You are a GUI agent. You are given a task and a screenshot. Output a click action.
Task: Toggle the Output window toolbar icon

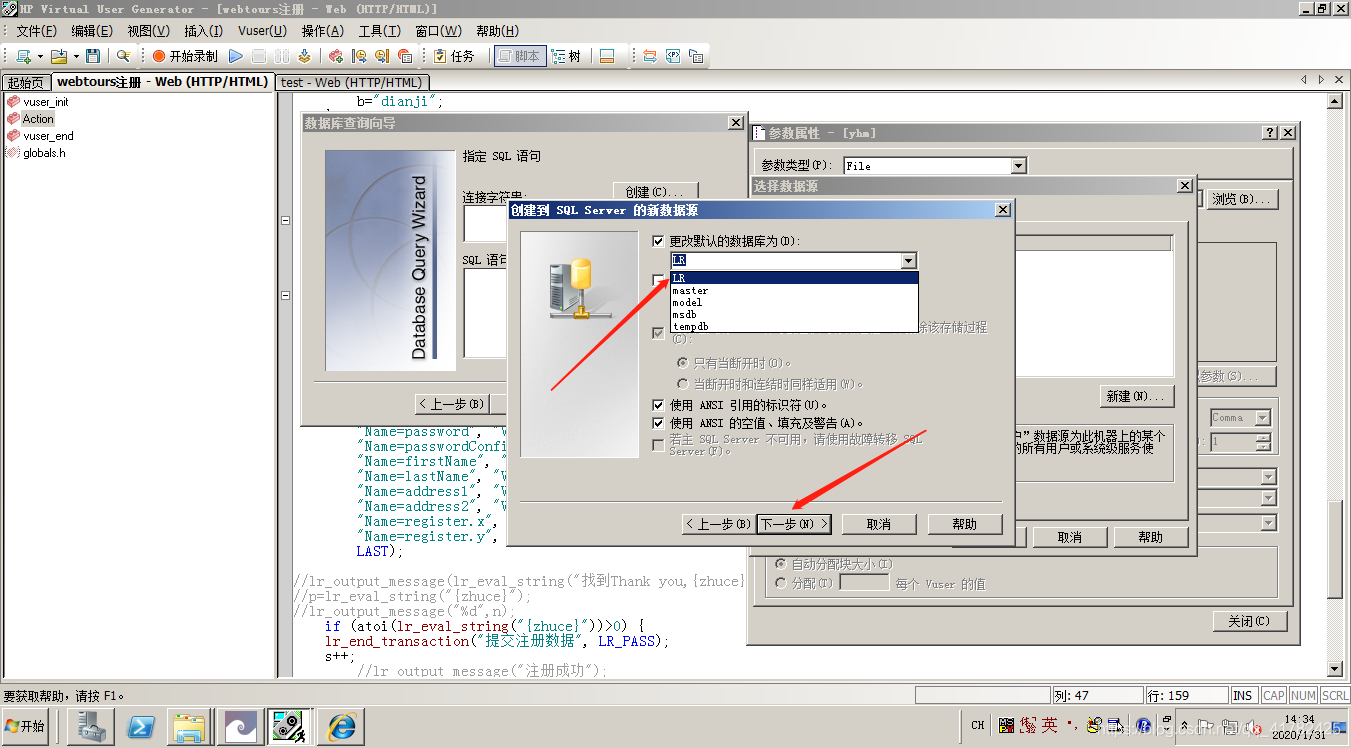pos(607,56)
